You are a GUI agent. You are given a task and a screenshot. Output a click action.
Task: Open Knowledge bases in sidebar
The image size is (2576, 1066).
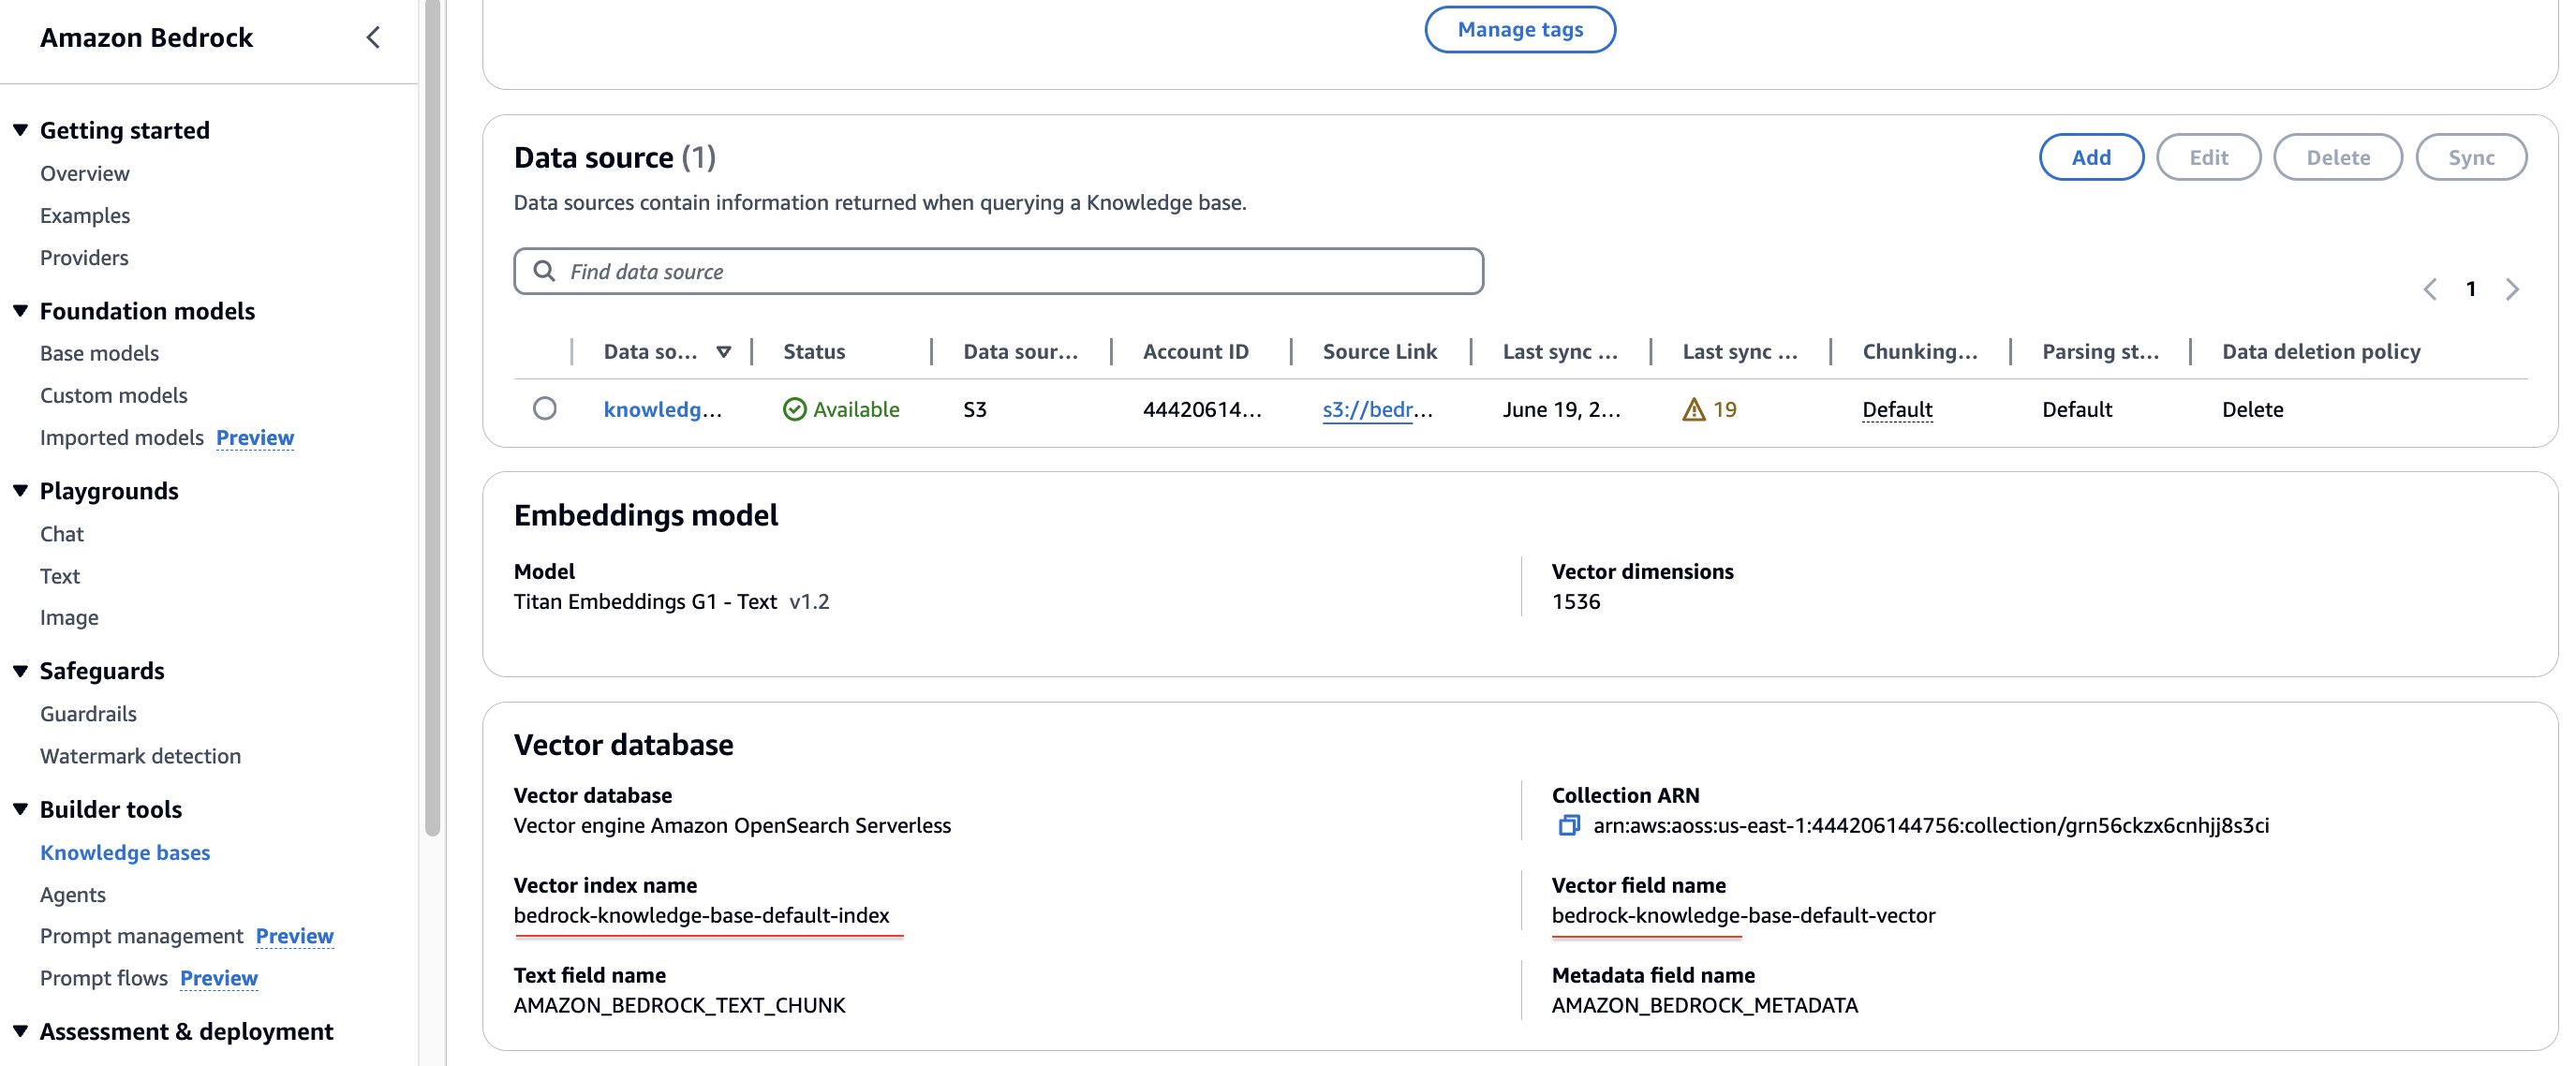[x=125, y=852]
